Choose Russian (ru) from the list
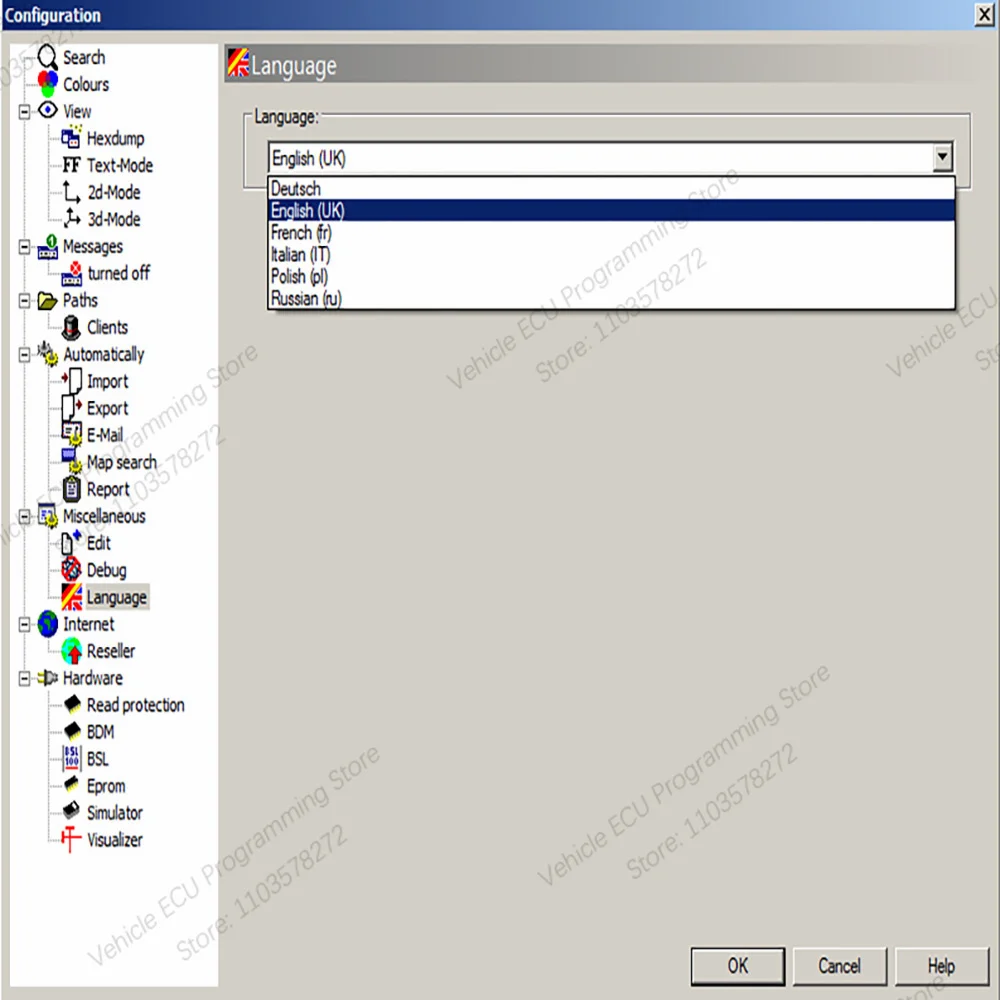This screenshot has width=1000, height=1000. click(611, 298)
